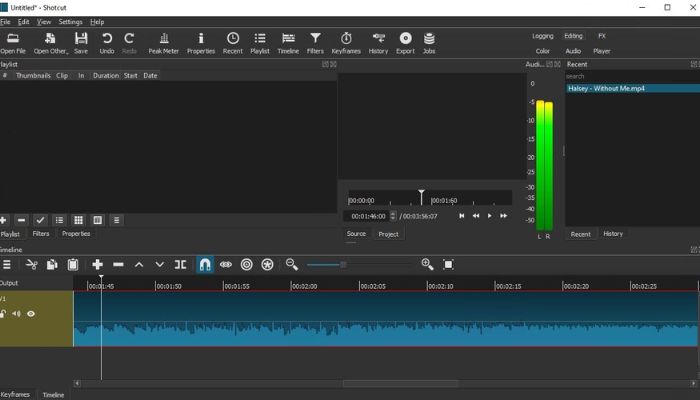Click the Redo toolbar icon

[x=129, y=43]
